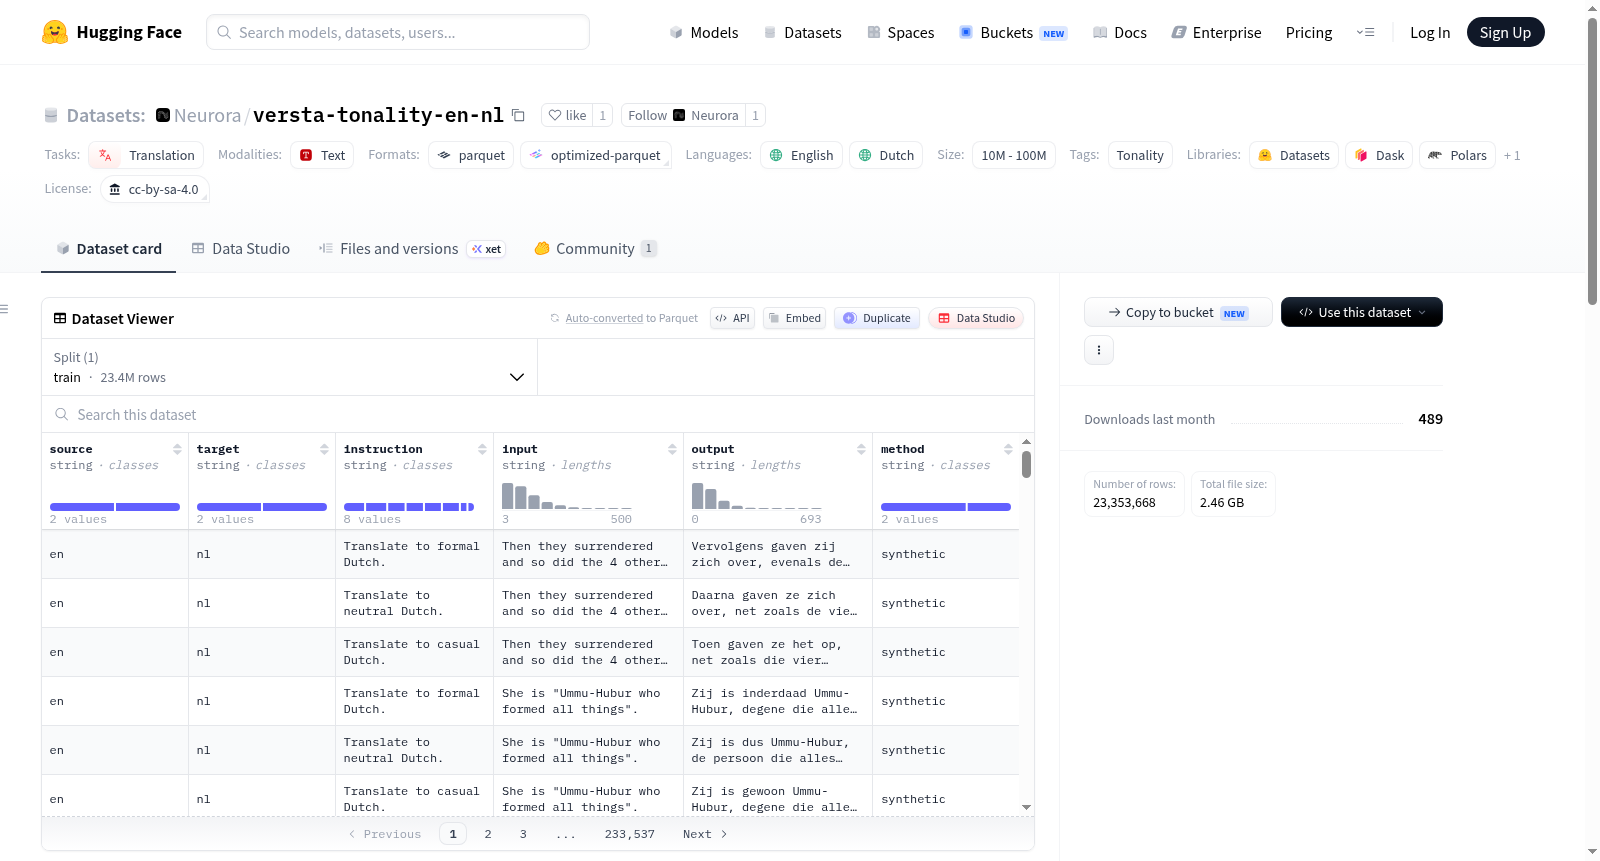1600x861 pixels.
Task: Open the Use this dataset dropdown
Action: pyautogui.click(x=1362, y=312)
